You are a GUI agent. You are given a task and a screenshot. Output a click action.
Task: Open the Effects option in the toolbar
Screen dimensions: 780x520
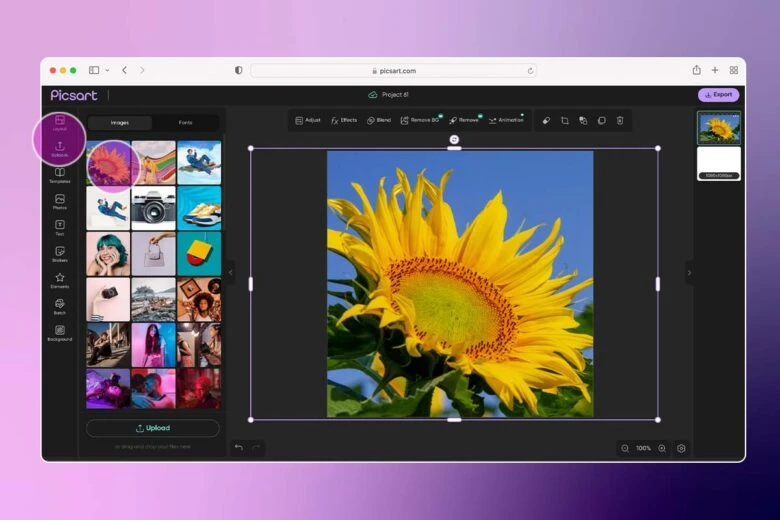pos(344,120)
